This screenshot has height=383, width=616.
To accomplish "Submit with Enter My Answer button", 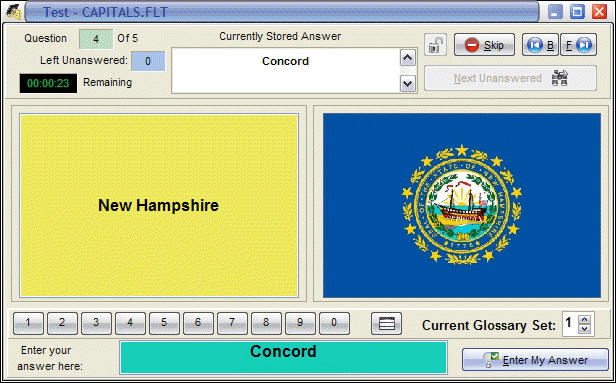I will tap(535, 359).
